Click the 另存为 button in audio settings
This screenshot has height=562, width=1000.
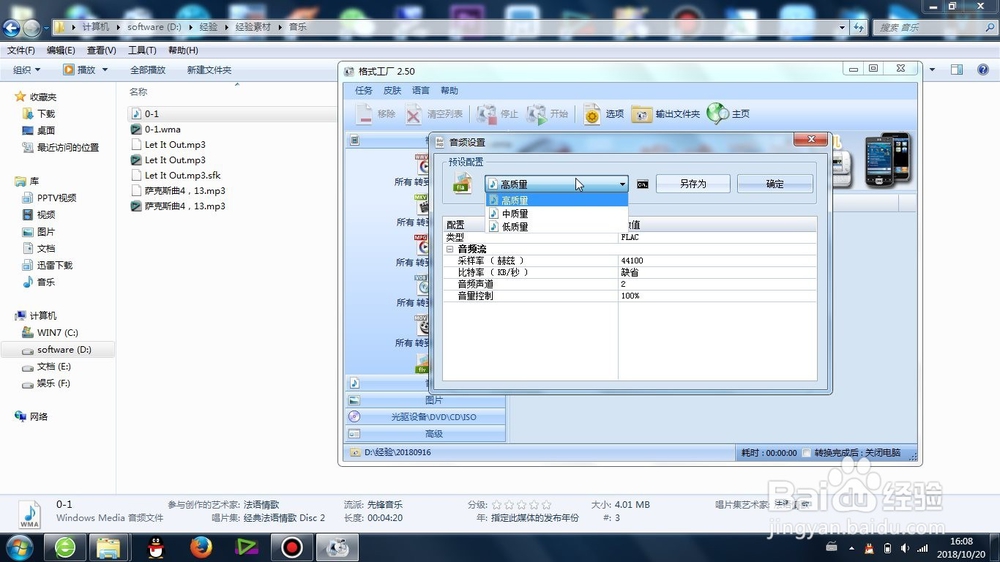(x=693, y=184)
